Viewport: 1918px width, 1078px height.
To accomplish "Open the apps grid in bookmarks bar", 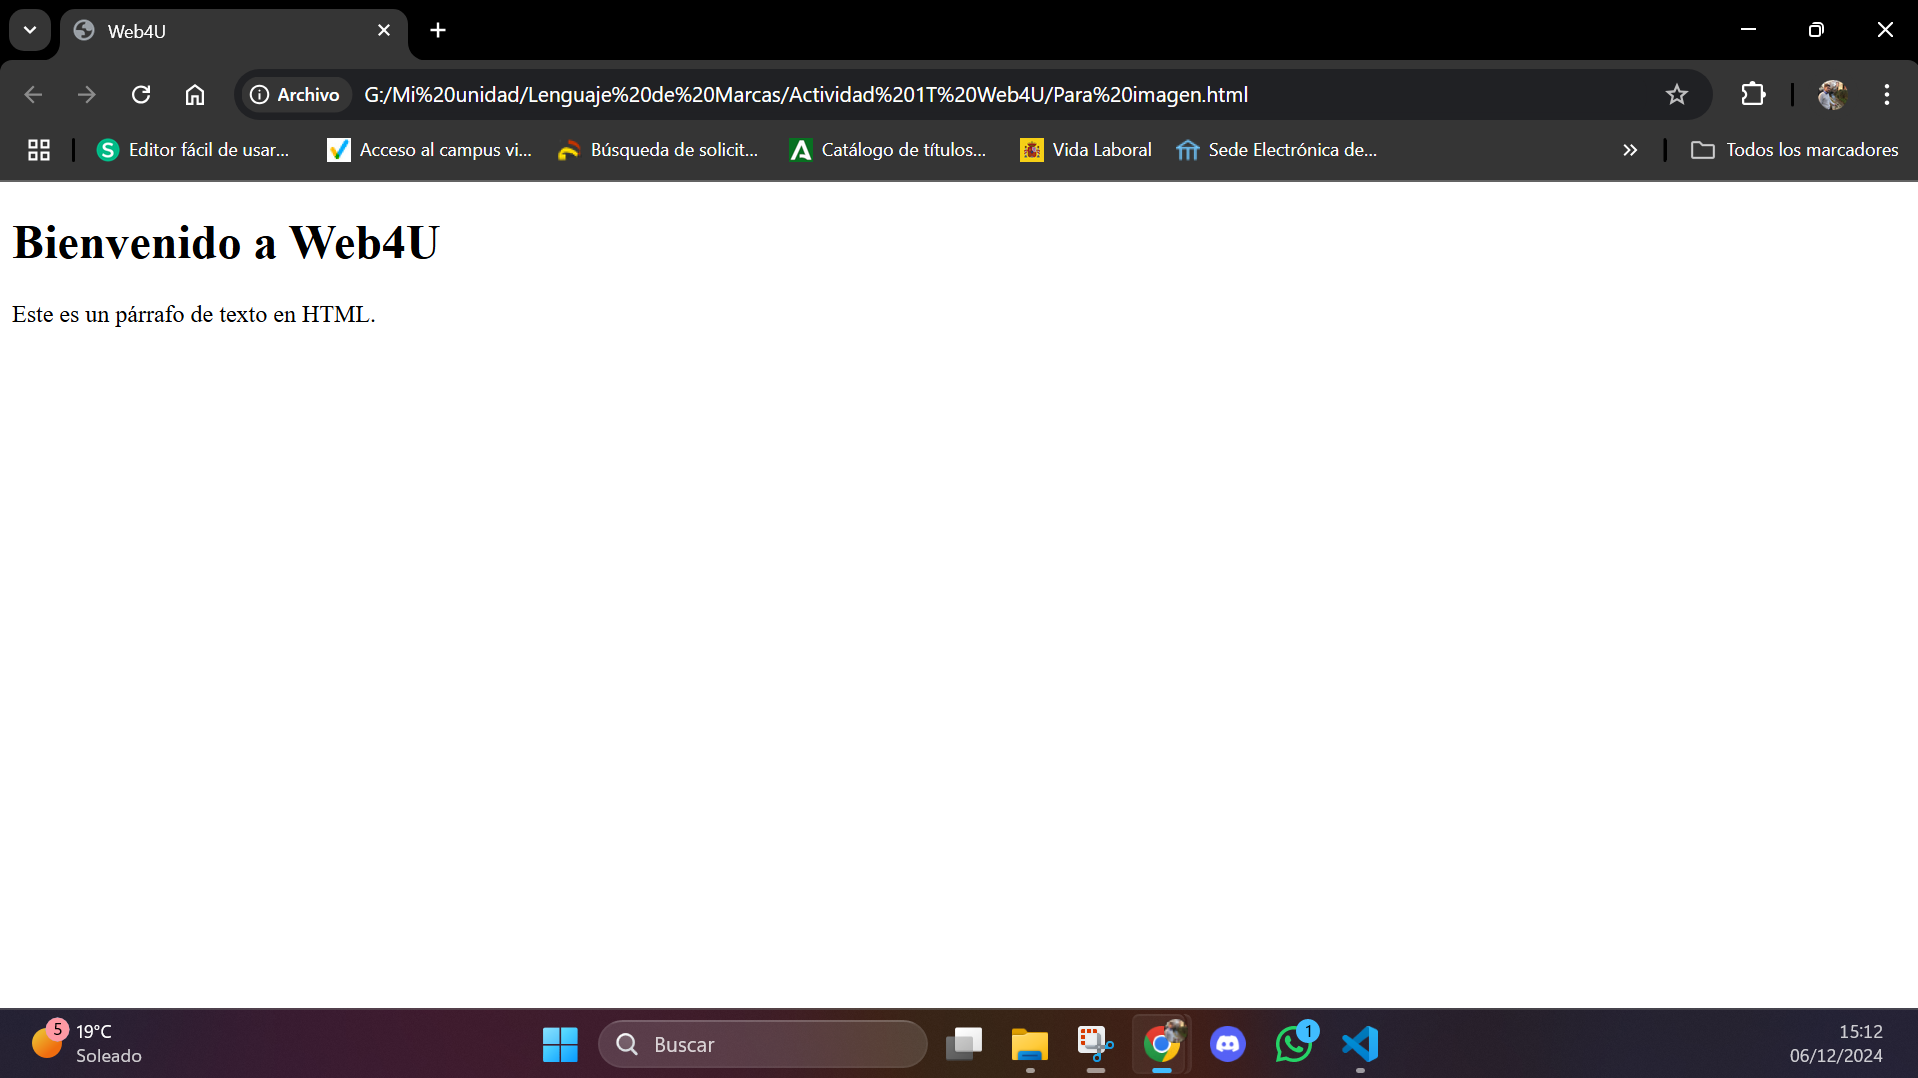I will point(39,150).
